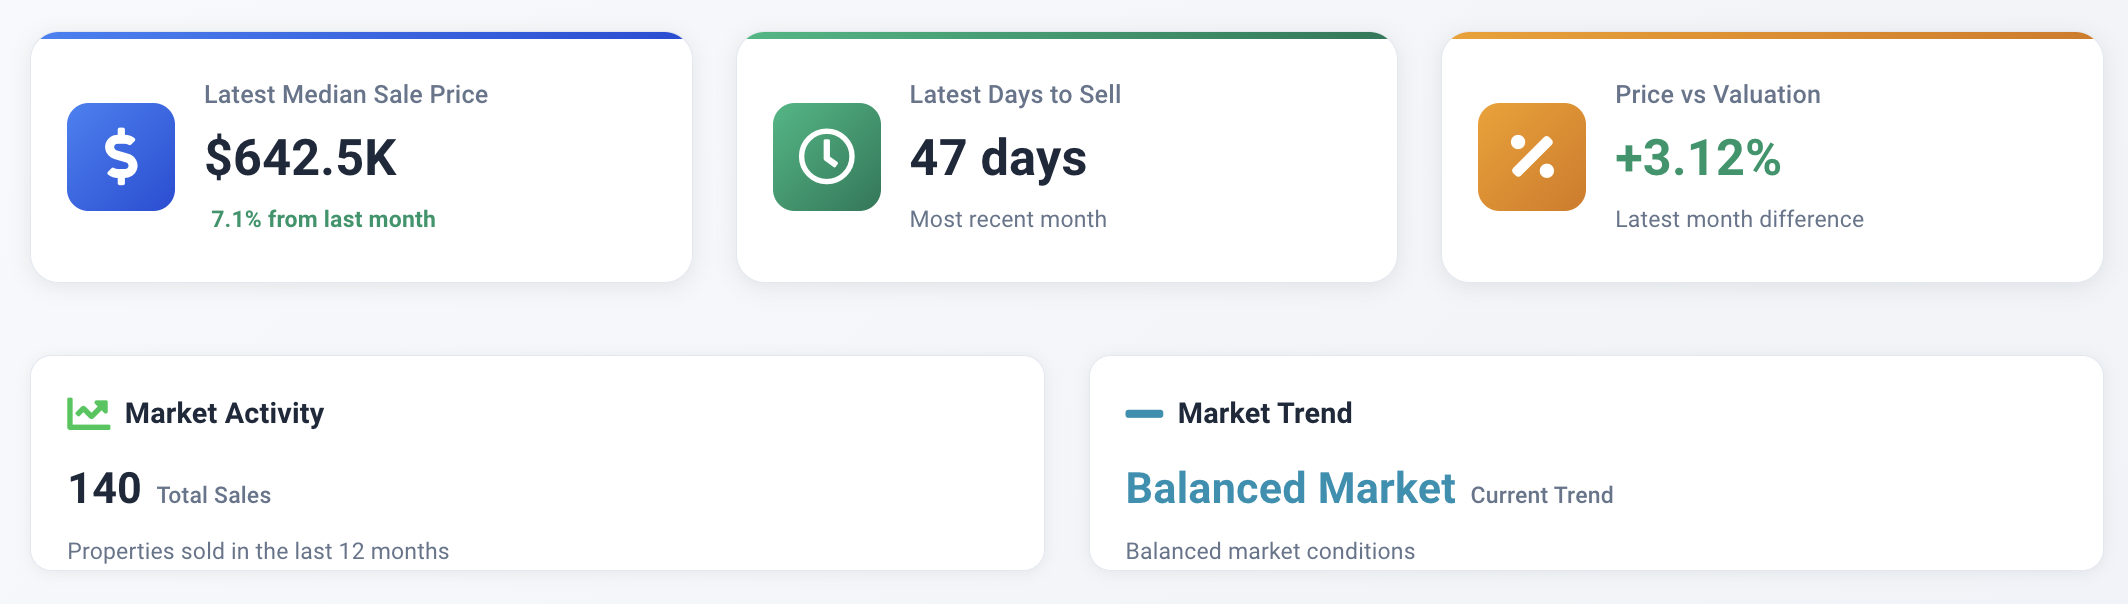The height and width of the screenshot is (604, 2128).
Task: Click the green clock icon
Action: pyautogui.click(x=826, y=157)
